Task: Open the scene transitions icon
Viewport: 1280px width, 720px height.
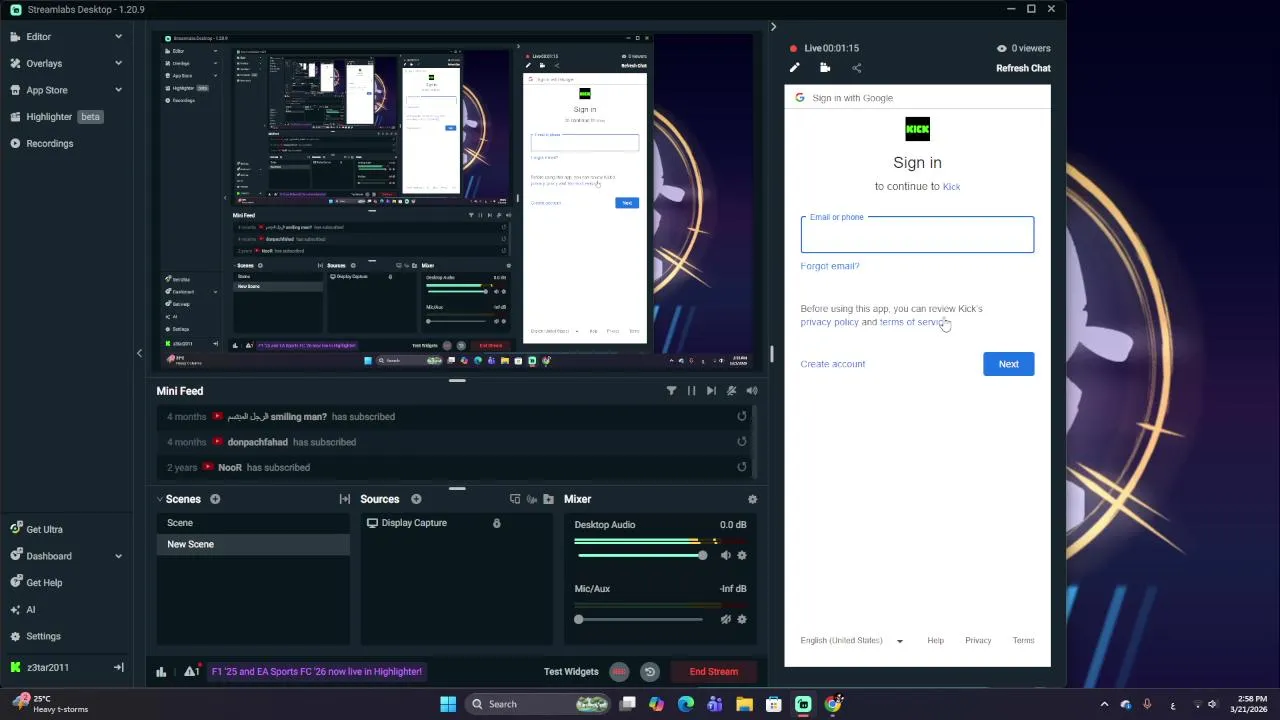Action: 345,499
